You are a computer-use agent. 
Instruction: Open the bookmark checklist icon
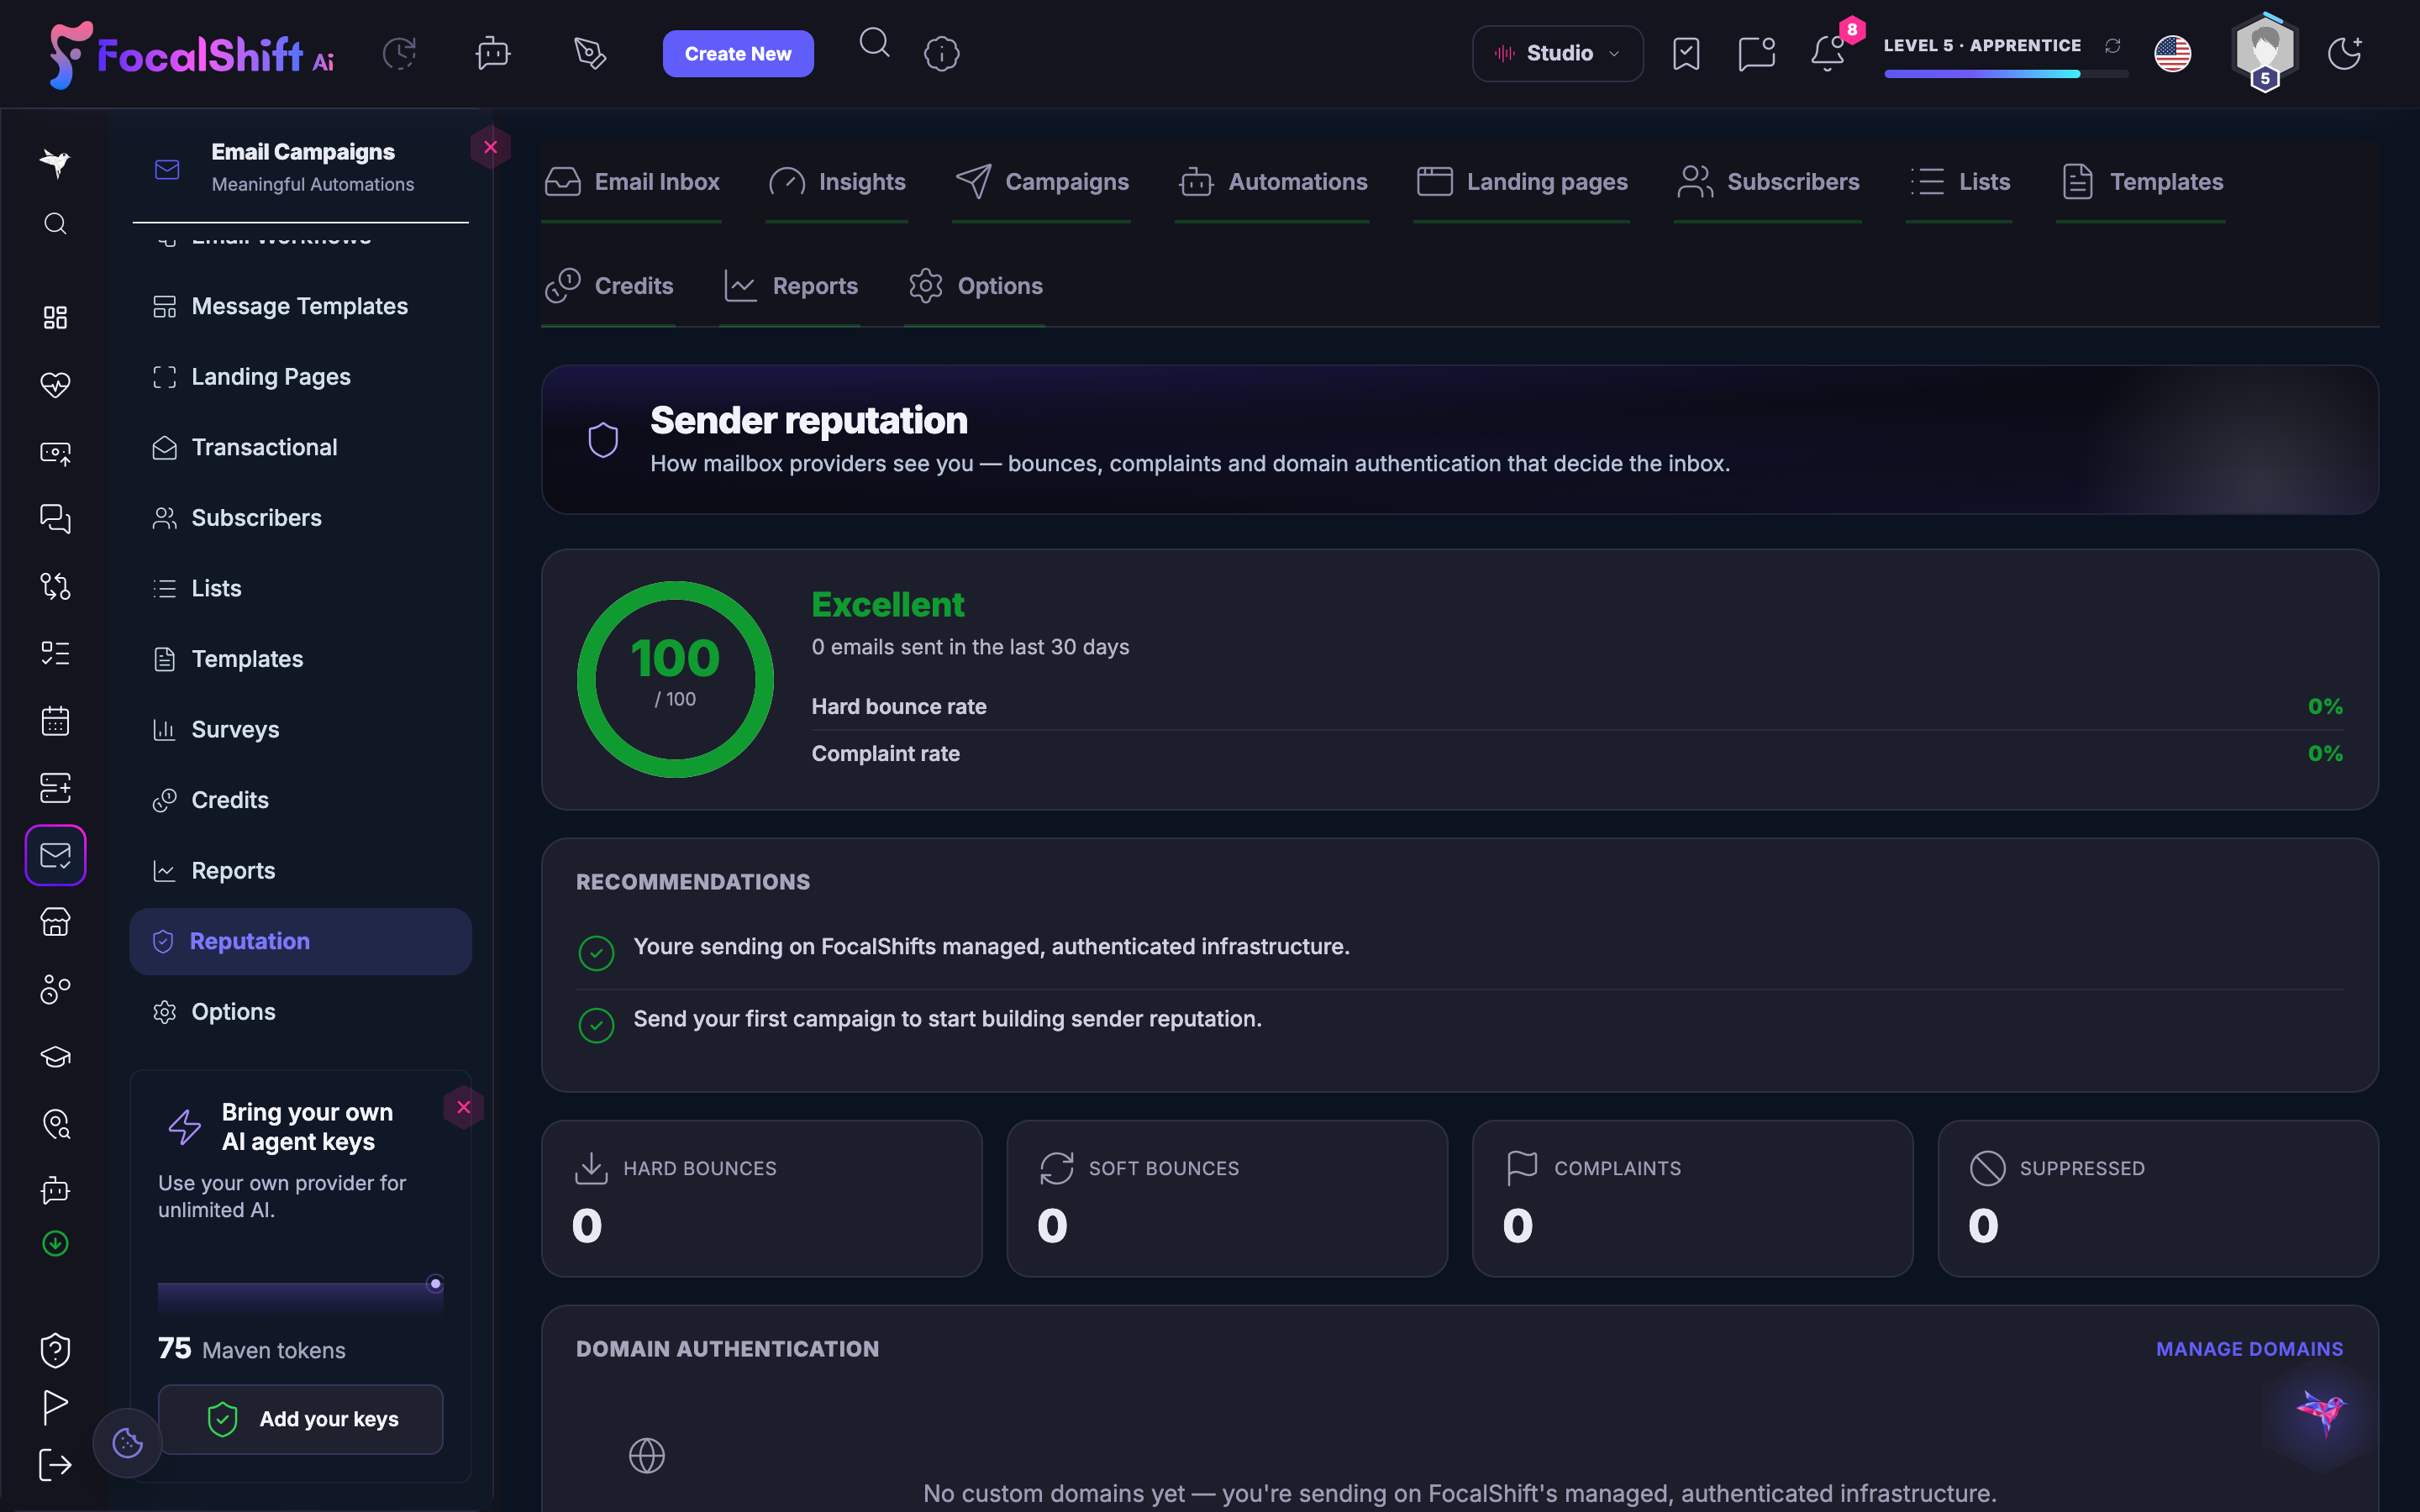(x=1686, y=53)
